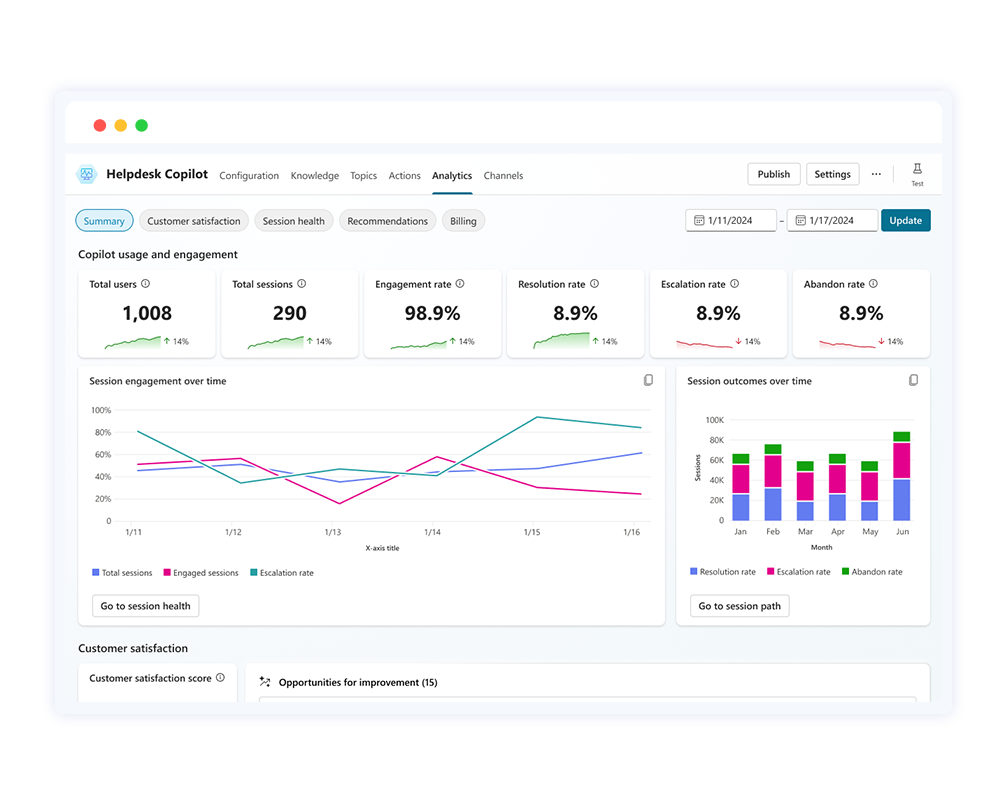Image resolution: width=1000 pixels, height=800 pixels.
Task: Click the Total users info icon
Action: pos(146,284)
